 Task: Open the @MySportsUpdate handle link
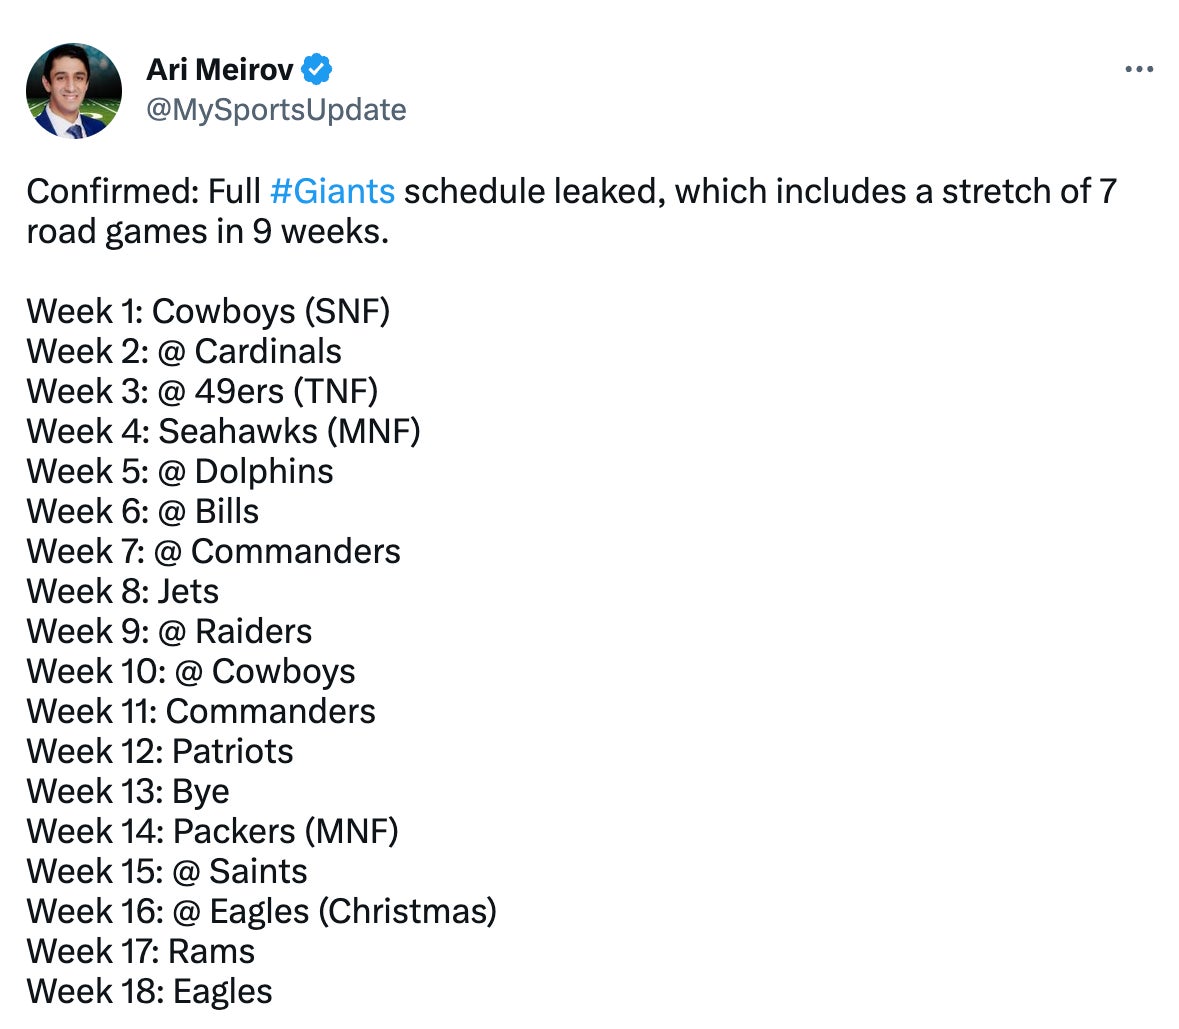click(276, 109)
